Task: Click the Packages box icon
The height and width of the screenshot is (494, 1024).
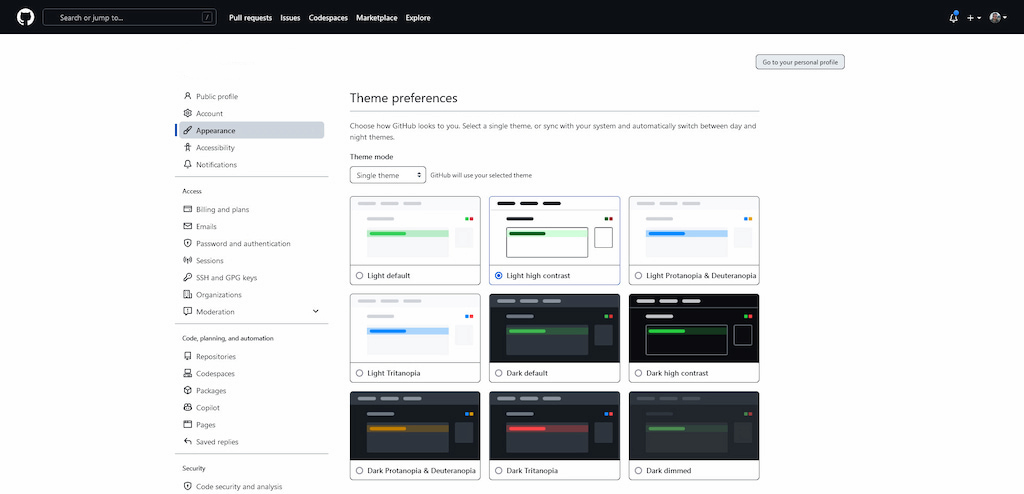Action: point(187,390)
